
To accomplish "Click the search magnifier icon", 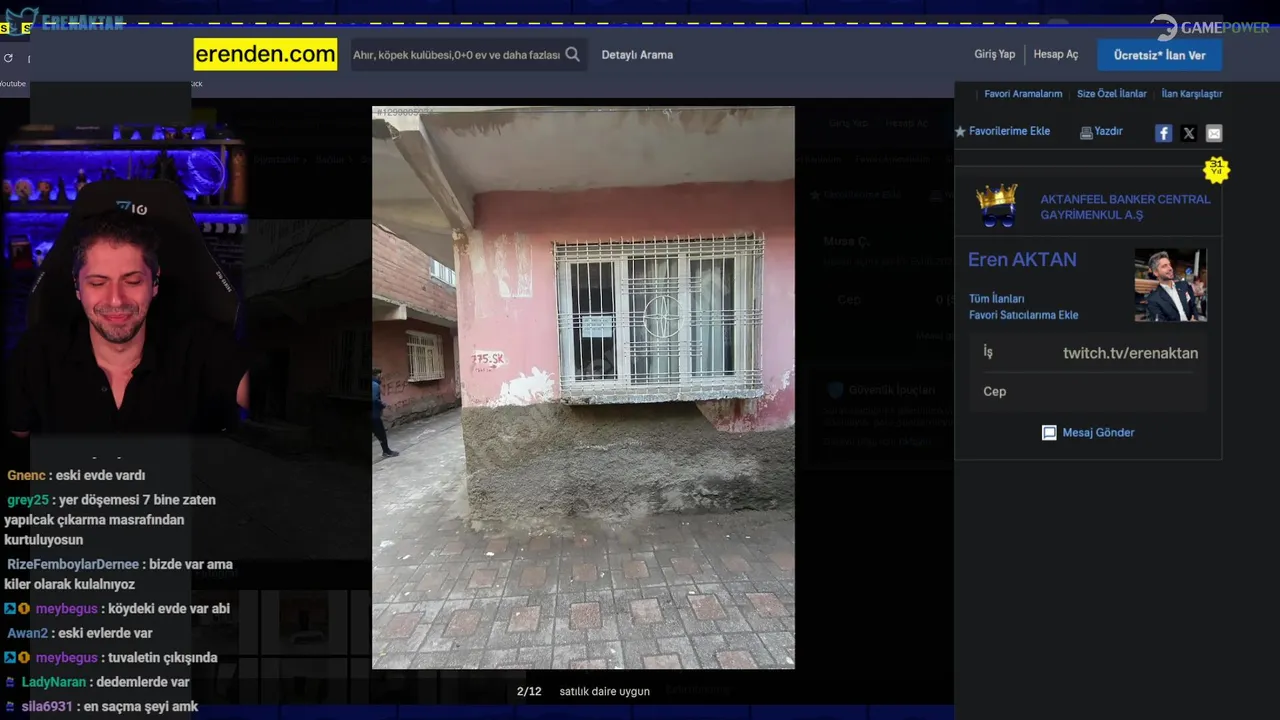I will point(572,55).
